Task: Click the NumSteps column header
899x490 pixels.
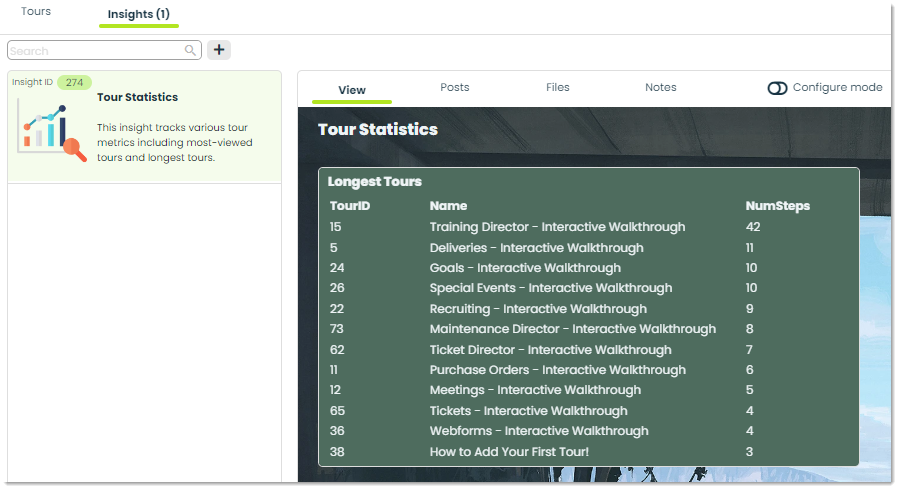Action: (x=777, y=206)
